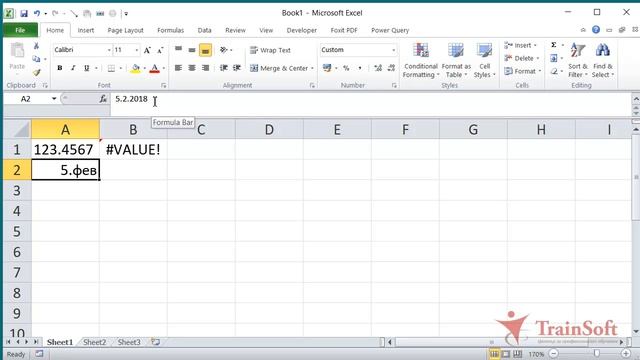Viewport: 640px width, 360px height.
Task: Open the font name dropdown
Action: click(x=109, y=50)
